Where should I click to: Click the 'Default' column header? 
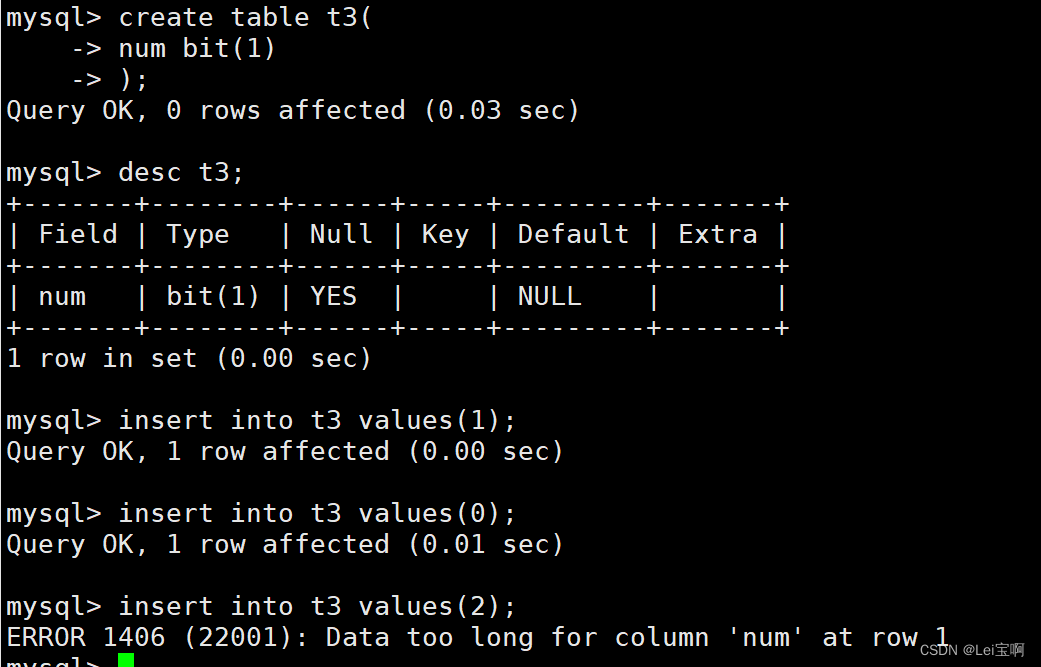(x=573, y=234)
